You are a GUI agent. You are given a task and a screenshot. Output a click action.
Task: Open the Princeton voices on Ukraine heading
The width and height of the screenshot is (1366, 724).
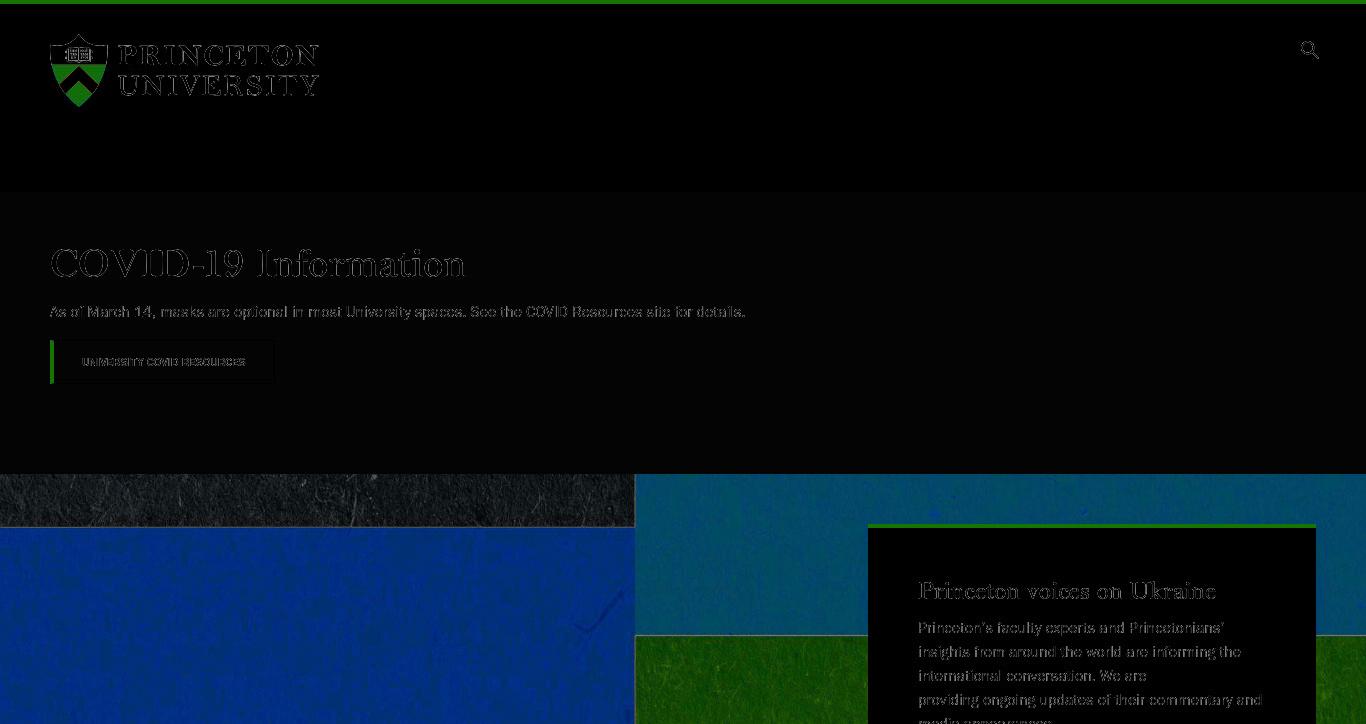click(x=1067, y=591)
